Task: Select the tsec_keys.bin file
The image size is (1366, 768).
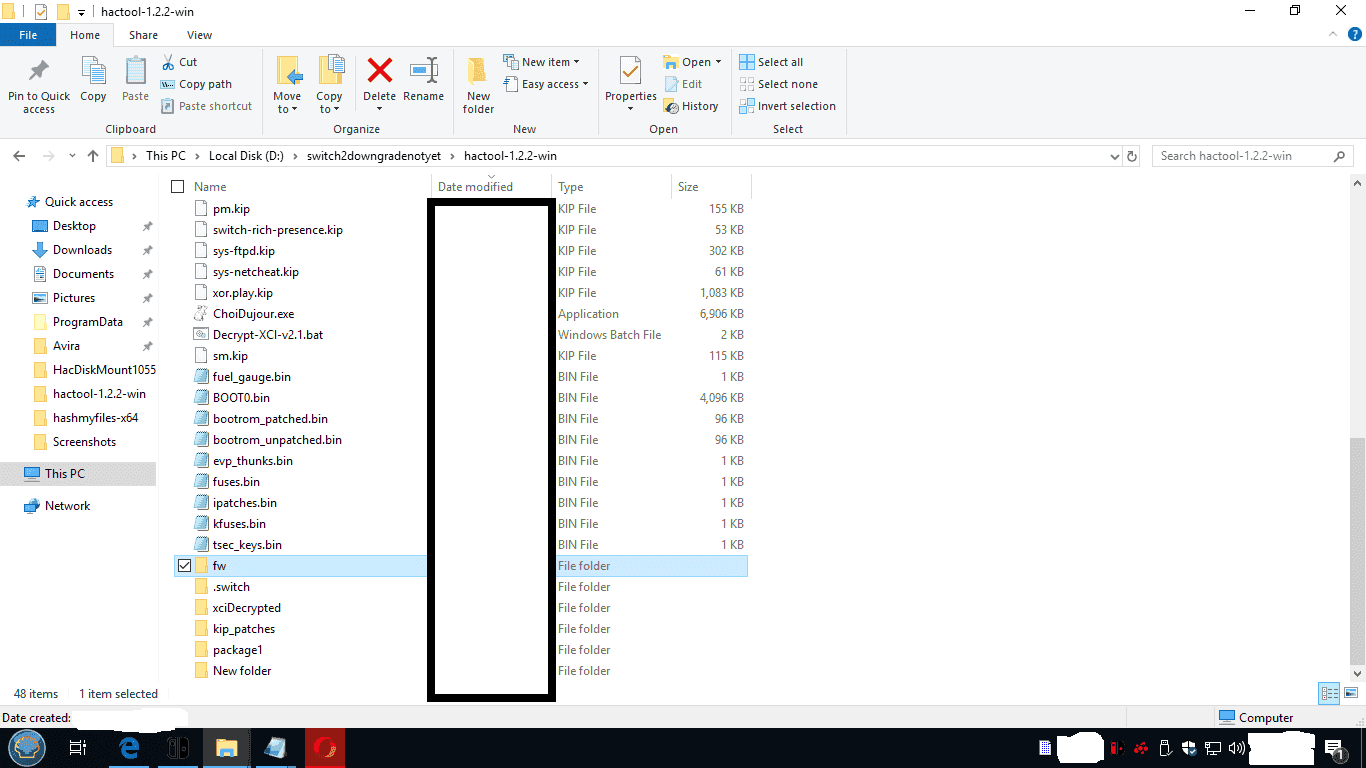Action: pos(247,545)
